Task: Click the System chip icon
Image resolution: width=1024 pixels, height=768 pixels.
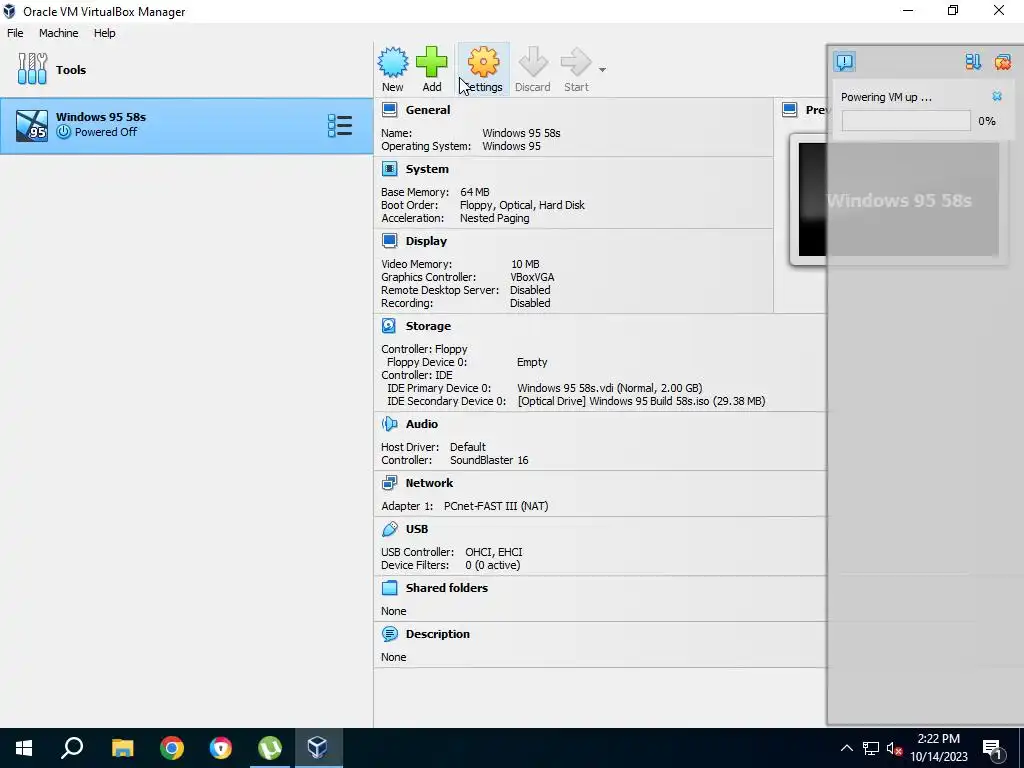Action: pos(390,168)
